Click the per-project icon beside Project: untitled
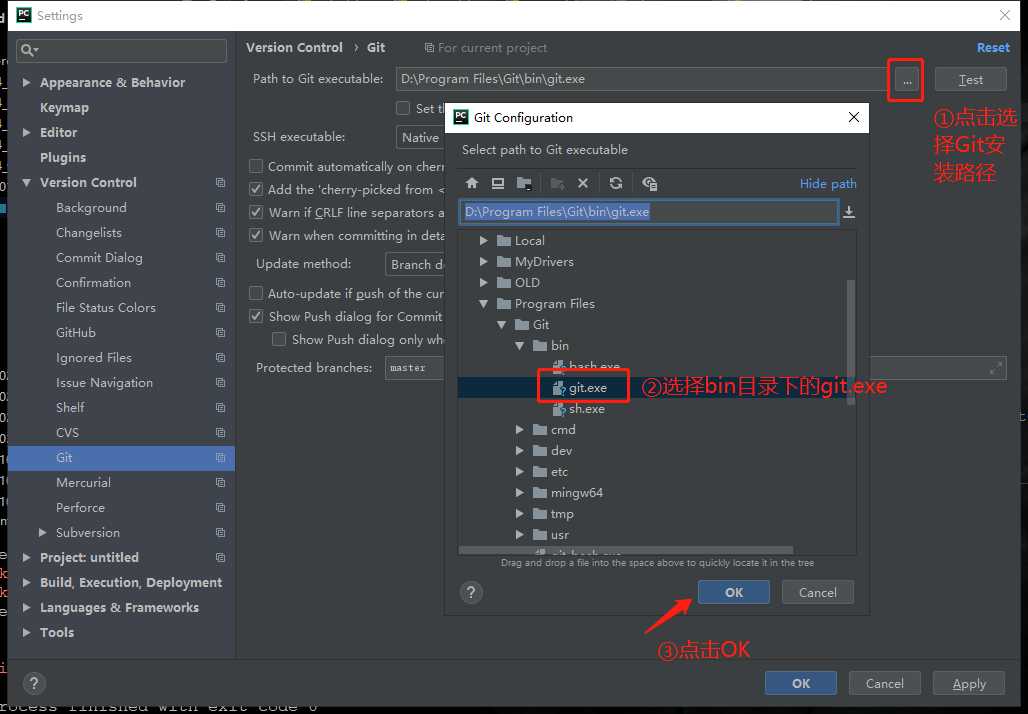This screenshot has width=1028, height=714. tap(220, 557)
